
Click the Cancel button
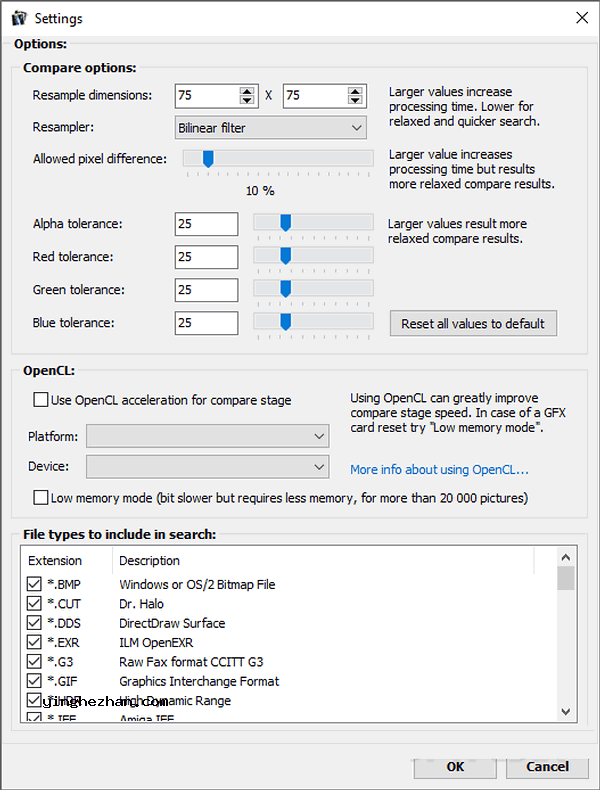click(x=547, y=766)
